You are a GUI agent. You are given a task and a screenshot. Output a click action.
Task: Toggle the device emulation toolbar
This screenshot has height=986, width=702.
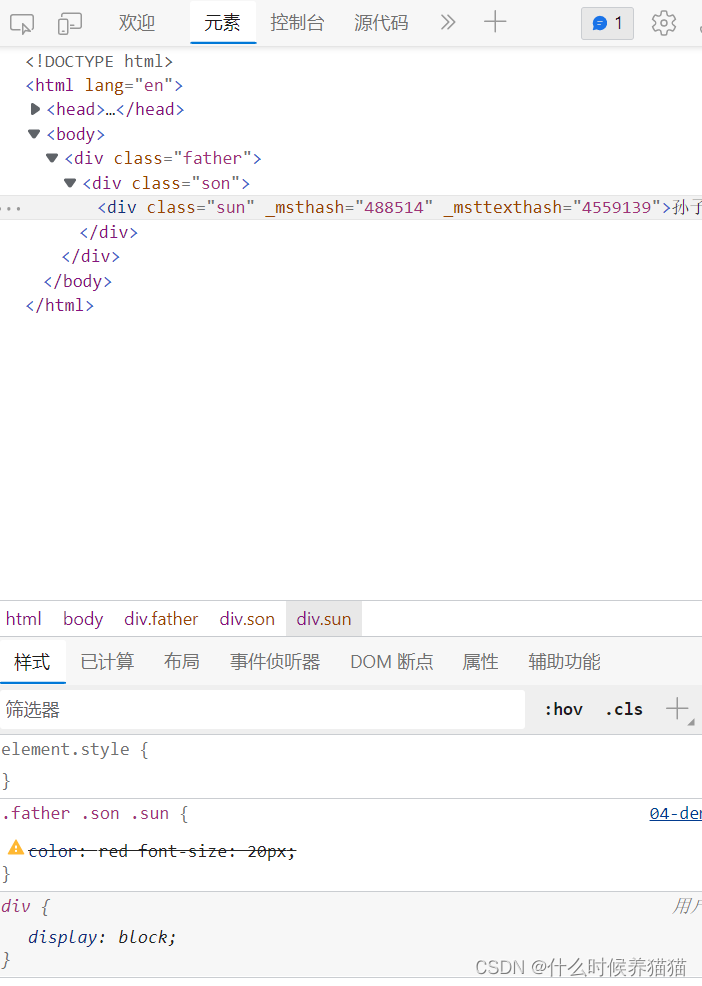click(x=68, y=22)
